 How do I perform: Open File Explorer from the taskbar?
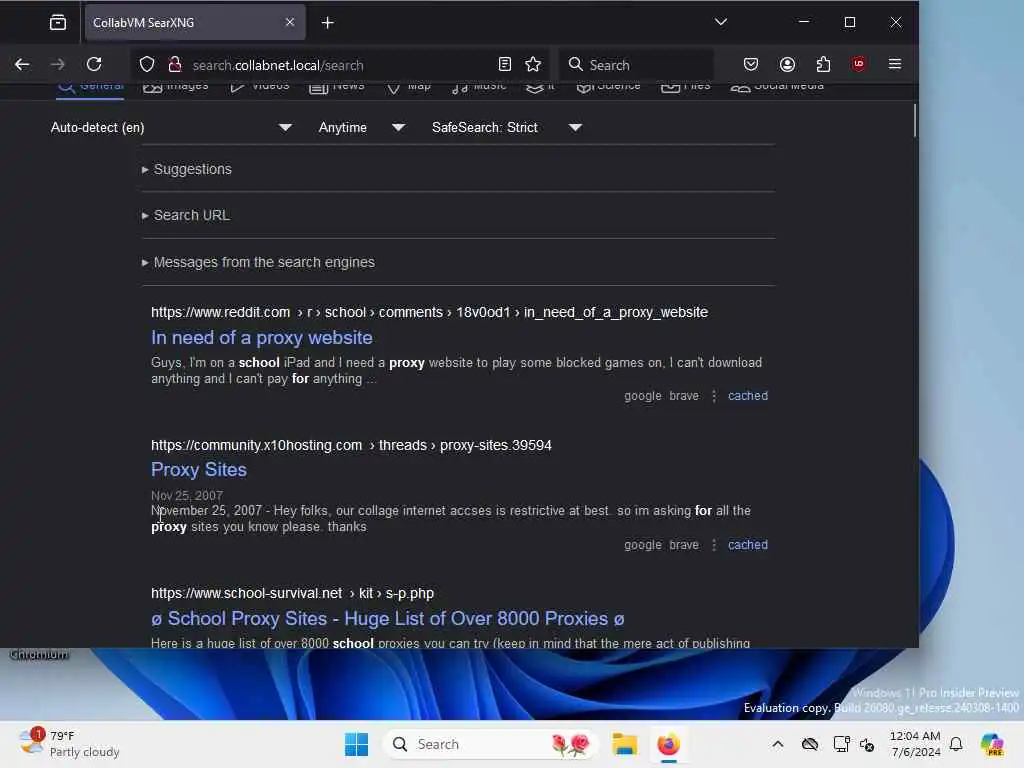pyautogui.click(x=624, y=744)
